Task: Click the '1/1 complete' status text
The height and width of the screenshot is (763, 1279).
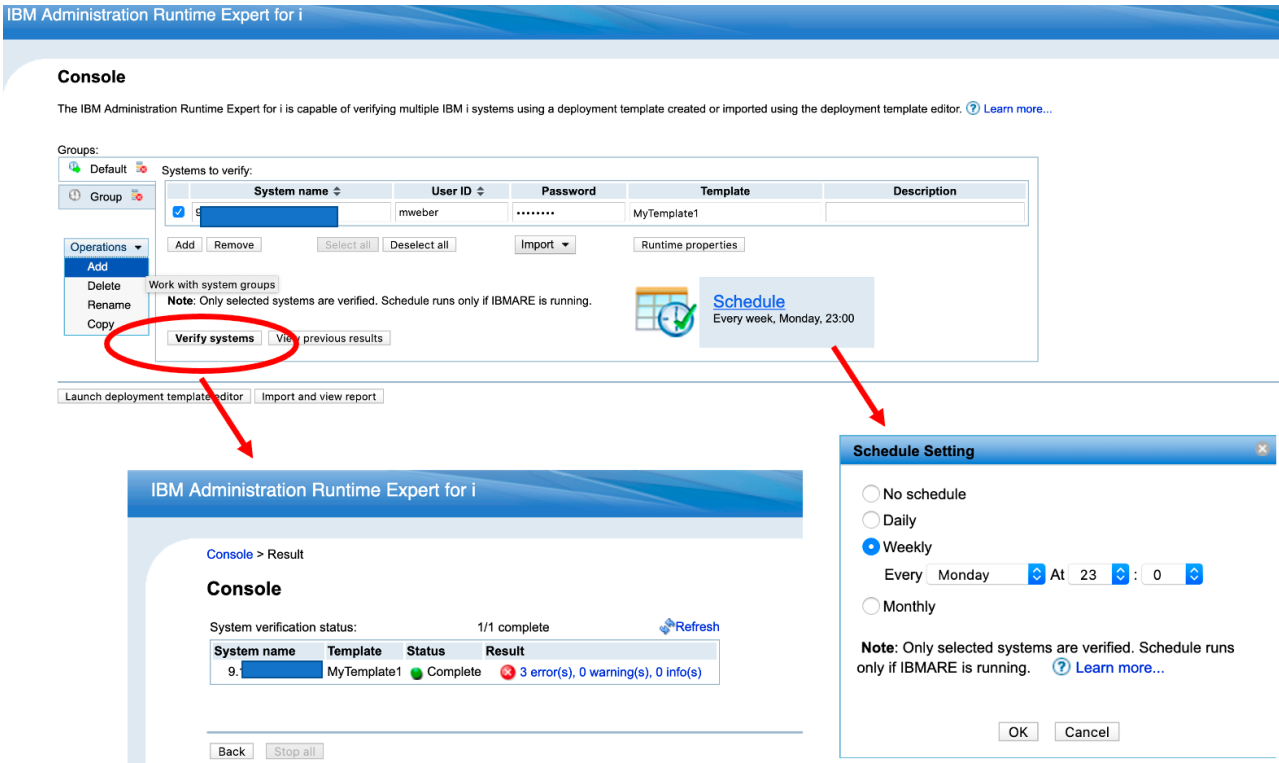Action: 513,627
